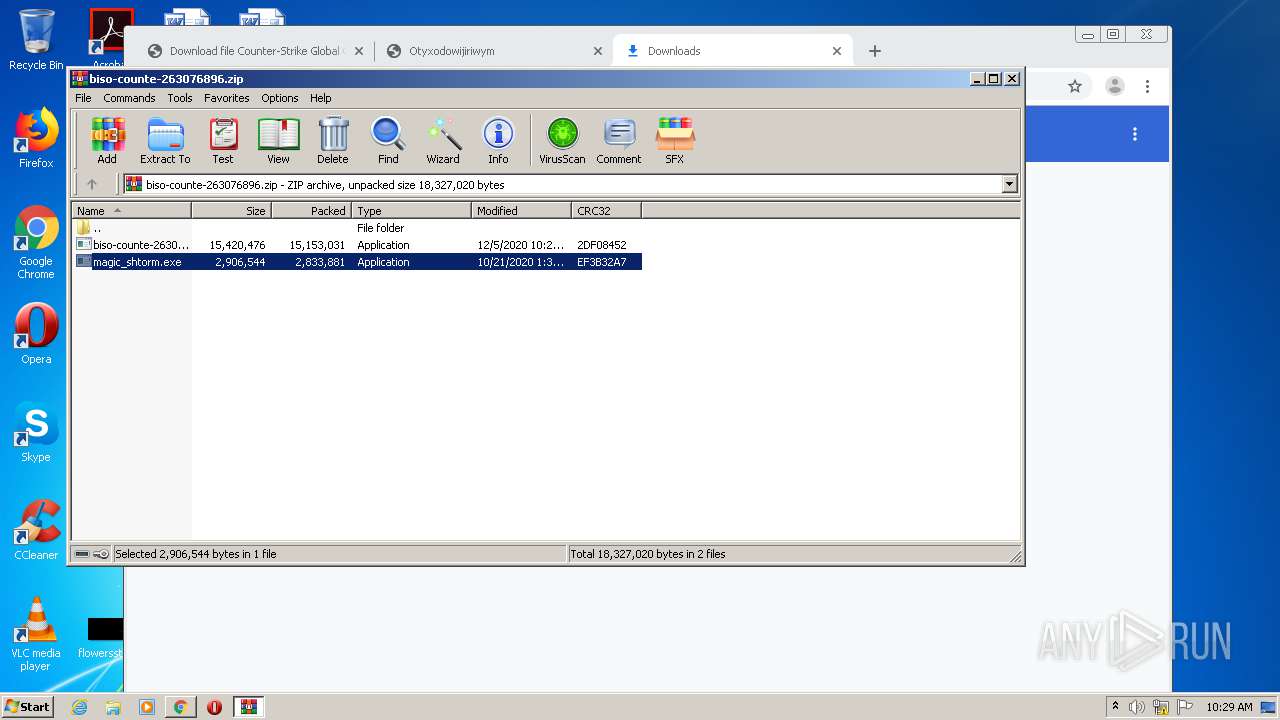Go up one folder level arrow
The image size is (1280, 720).
[92, 184]
